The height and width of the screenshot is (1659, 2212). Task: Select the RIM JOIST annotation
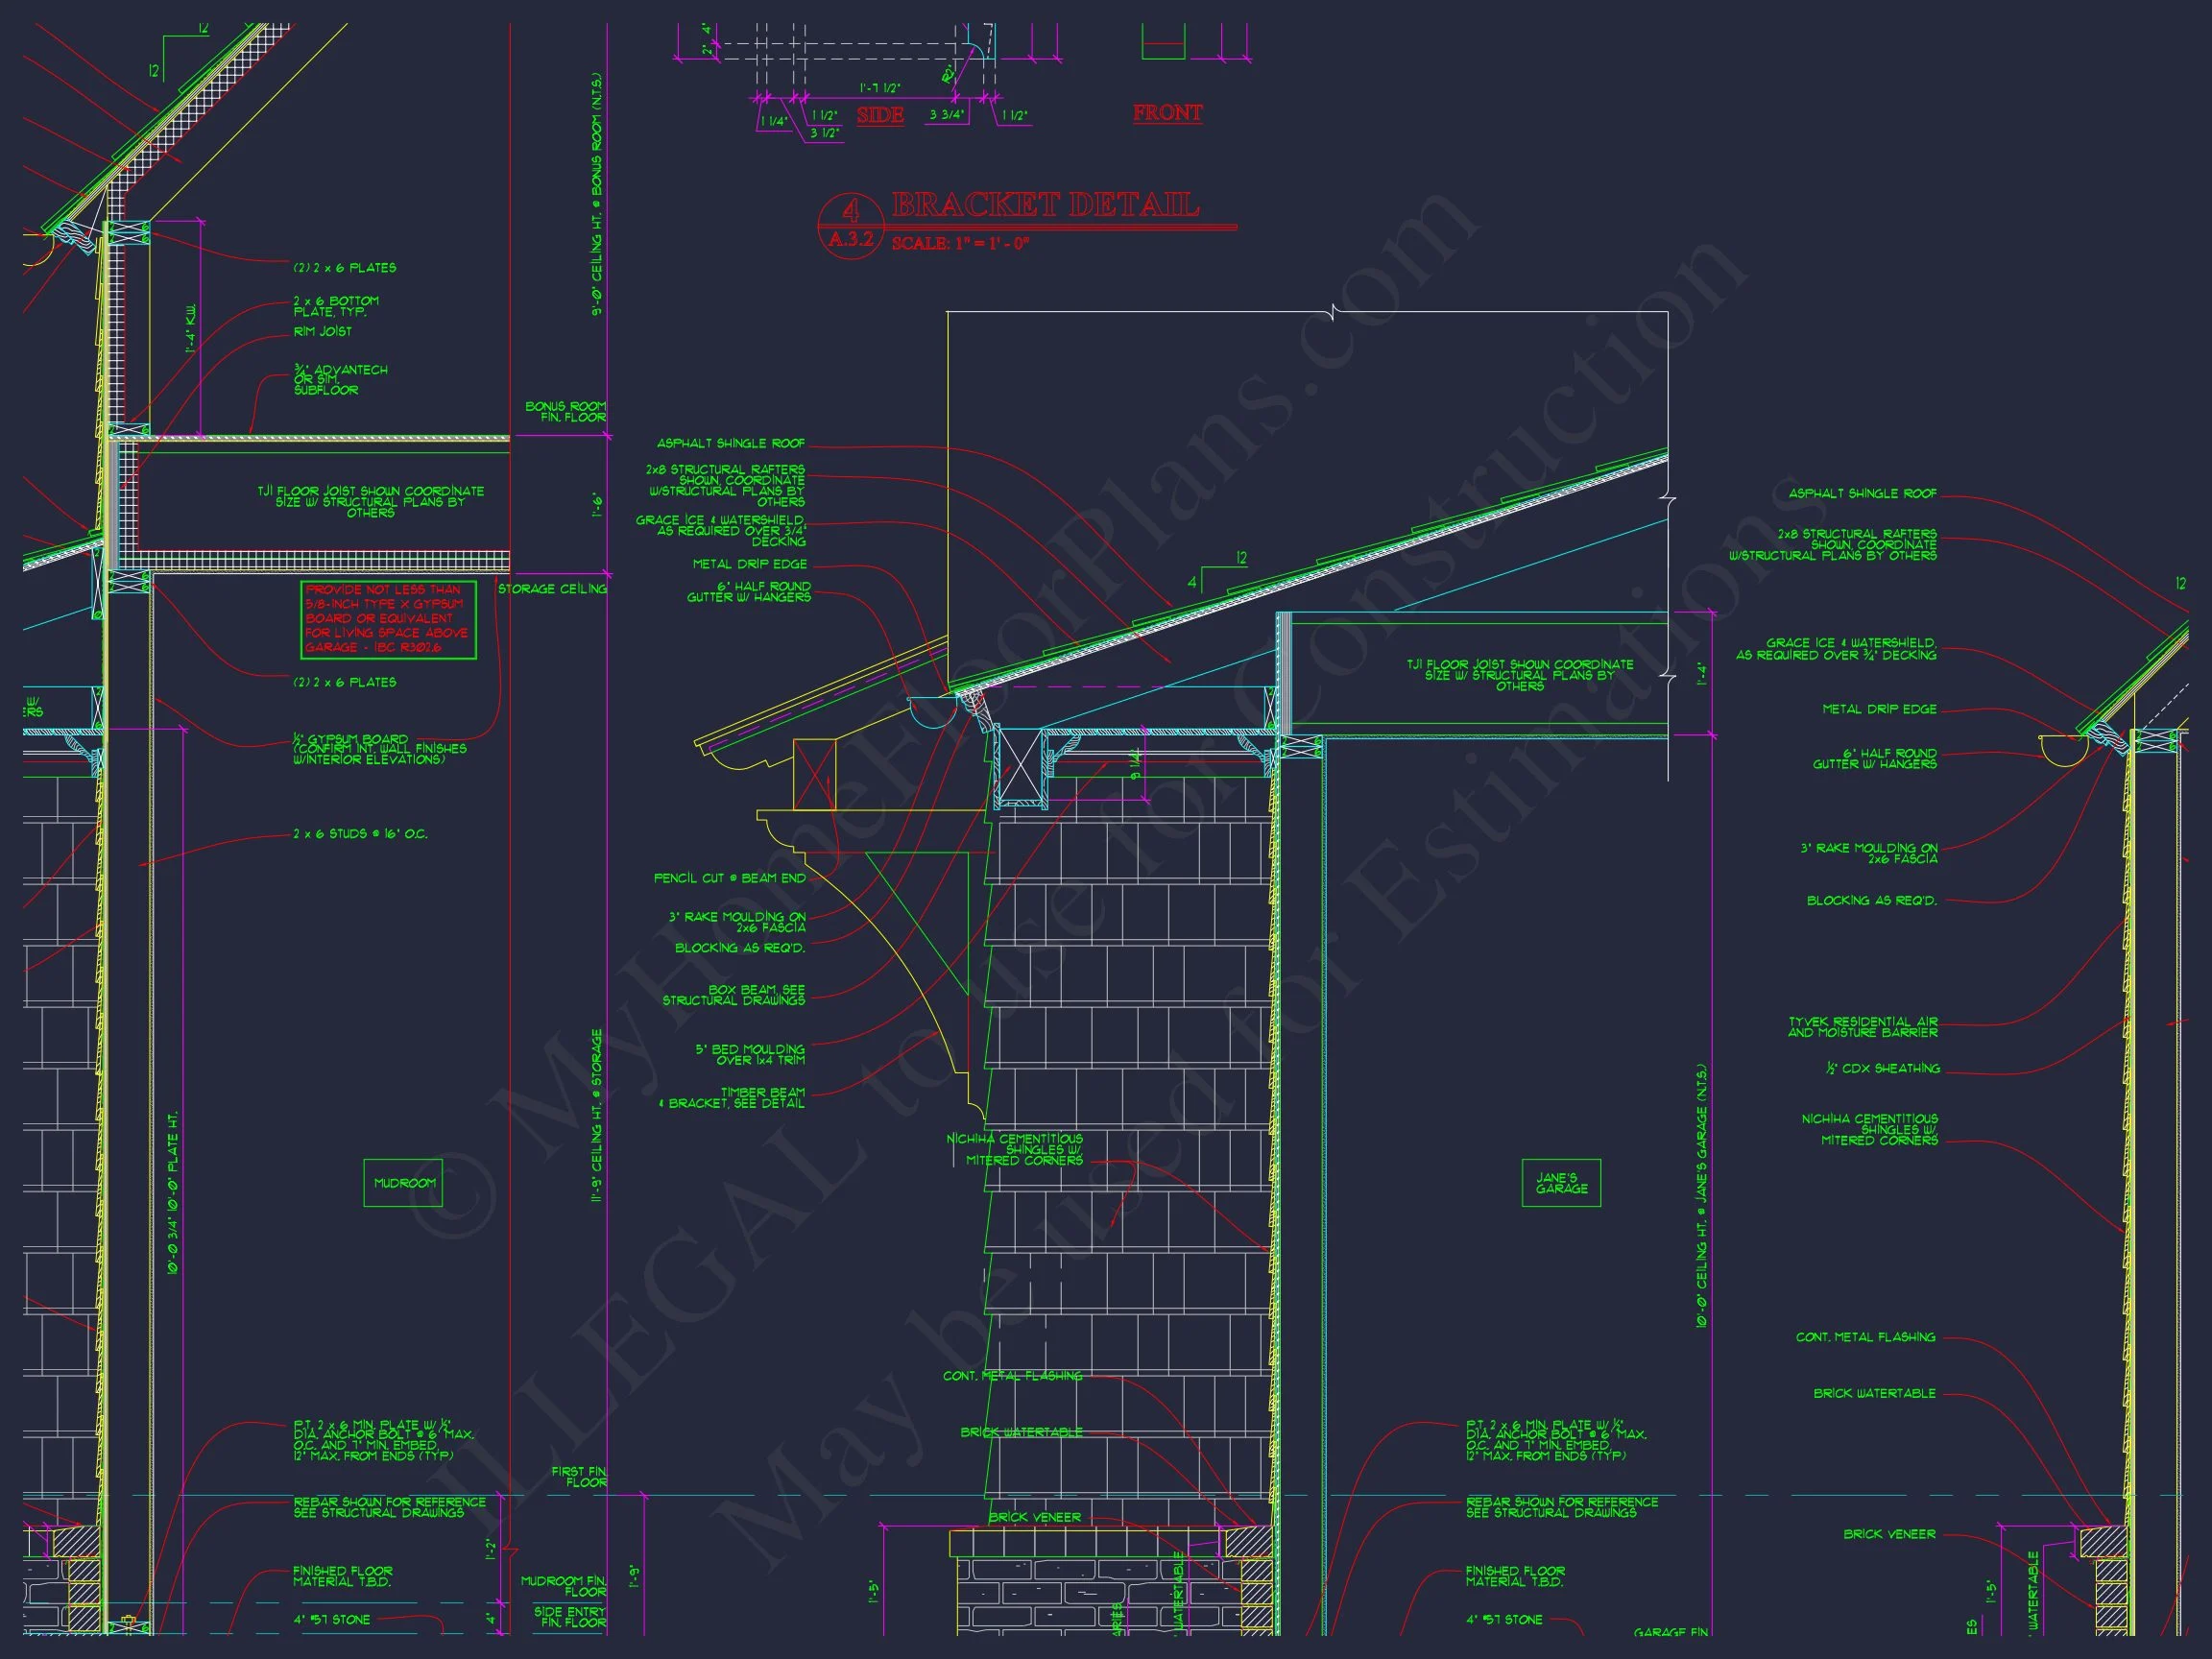(322, 332)
